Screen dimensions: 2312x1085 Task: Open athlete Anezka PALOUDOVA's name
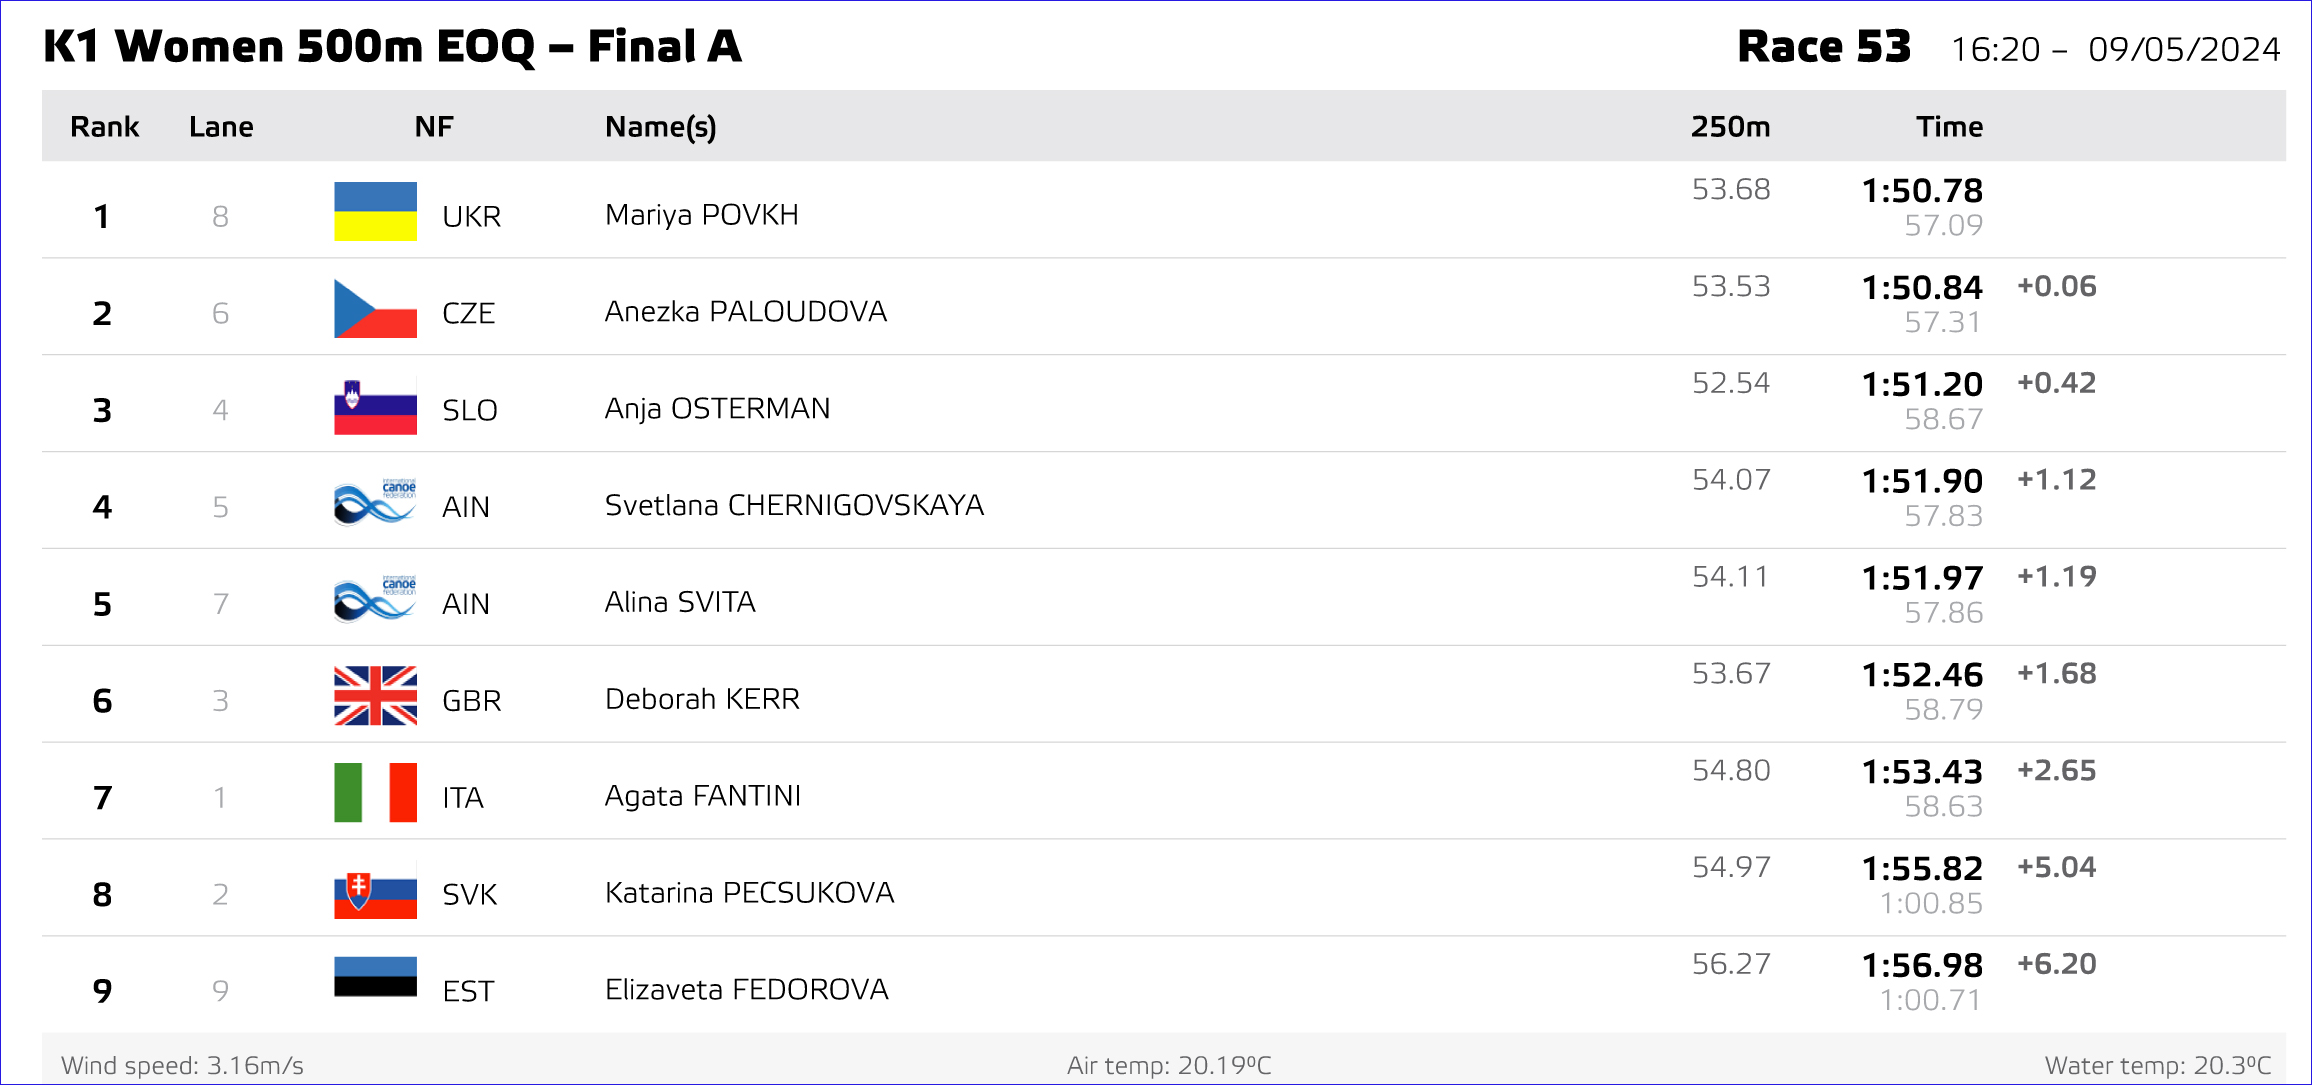tap(746, 312)
